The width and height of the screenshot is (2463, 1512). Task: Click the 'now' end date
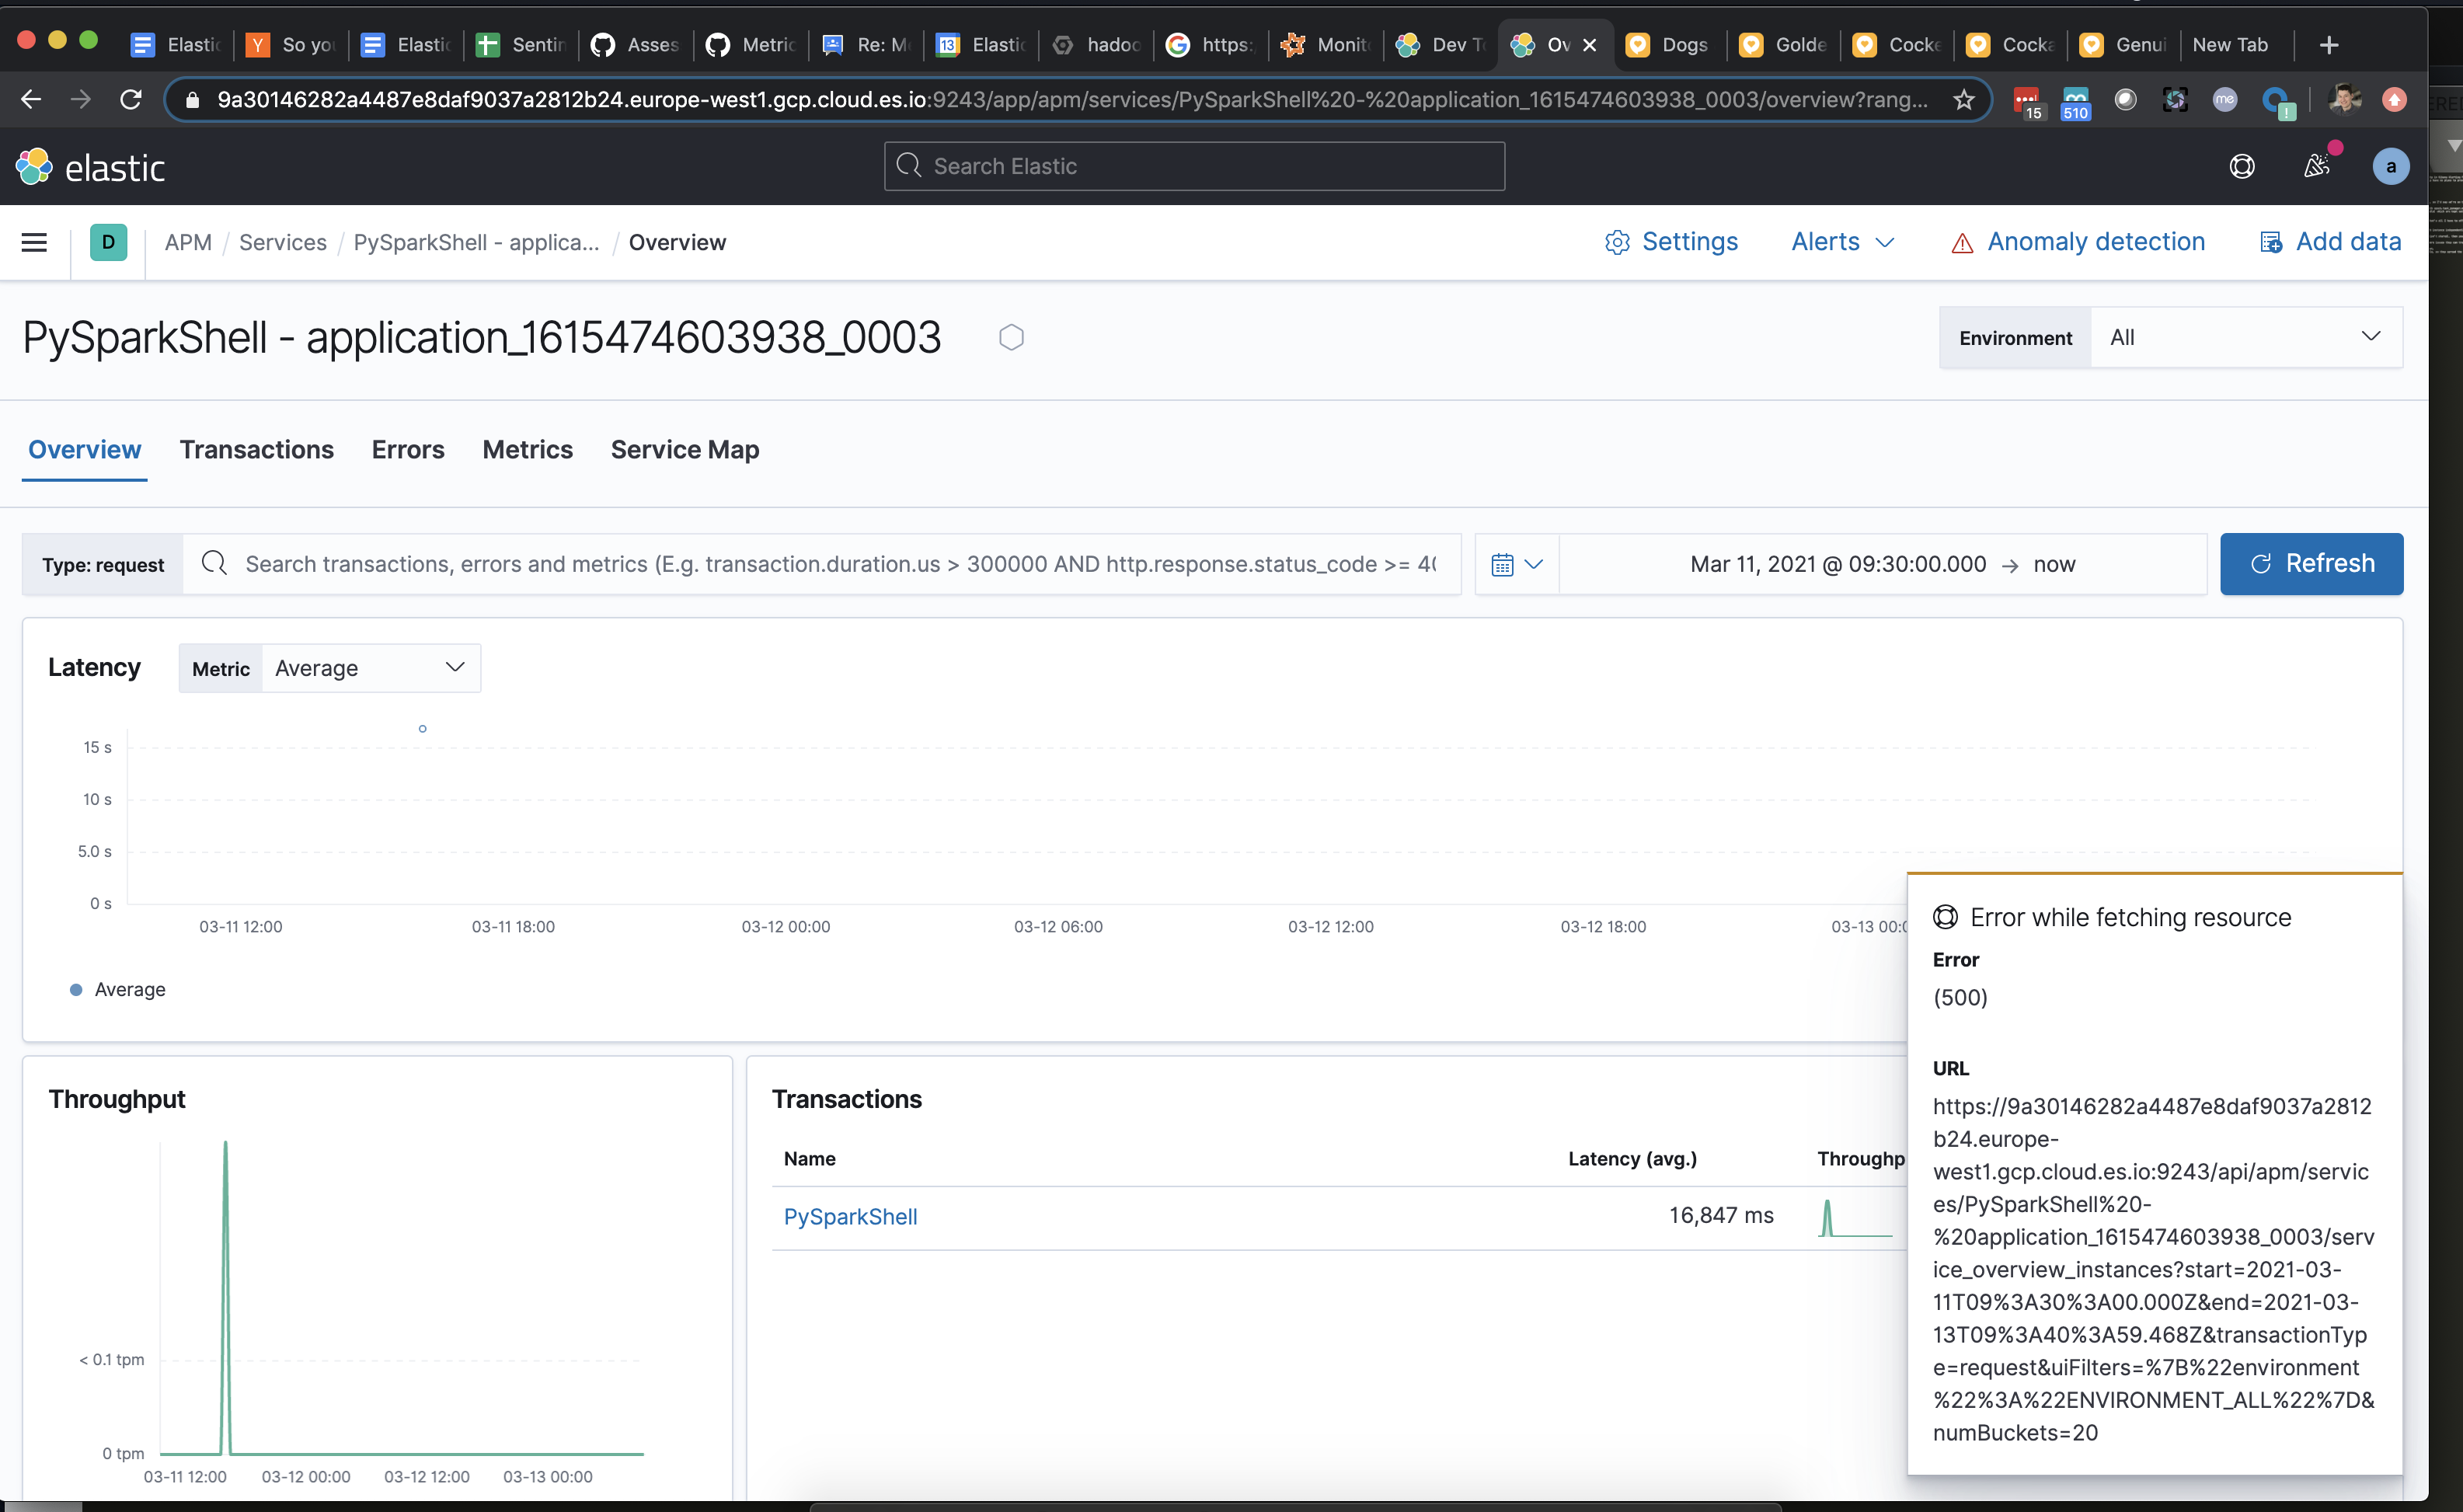coord(2054,564)
